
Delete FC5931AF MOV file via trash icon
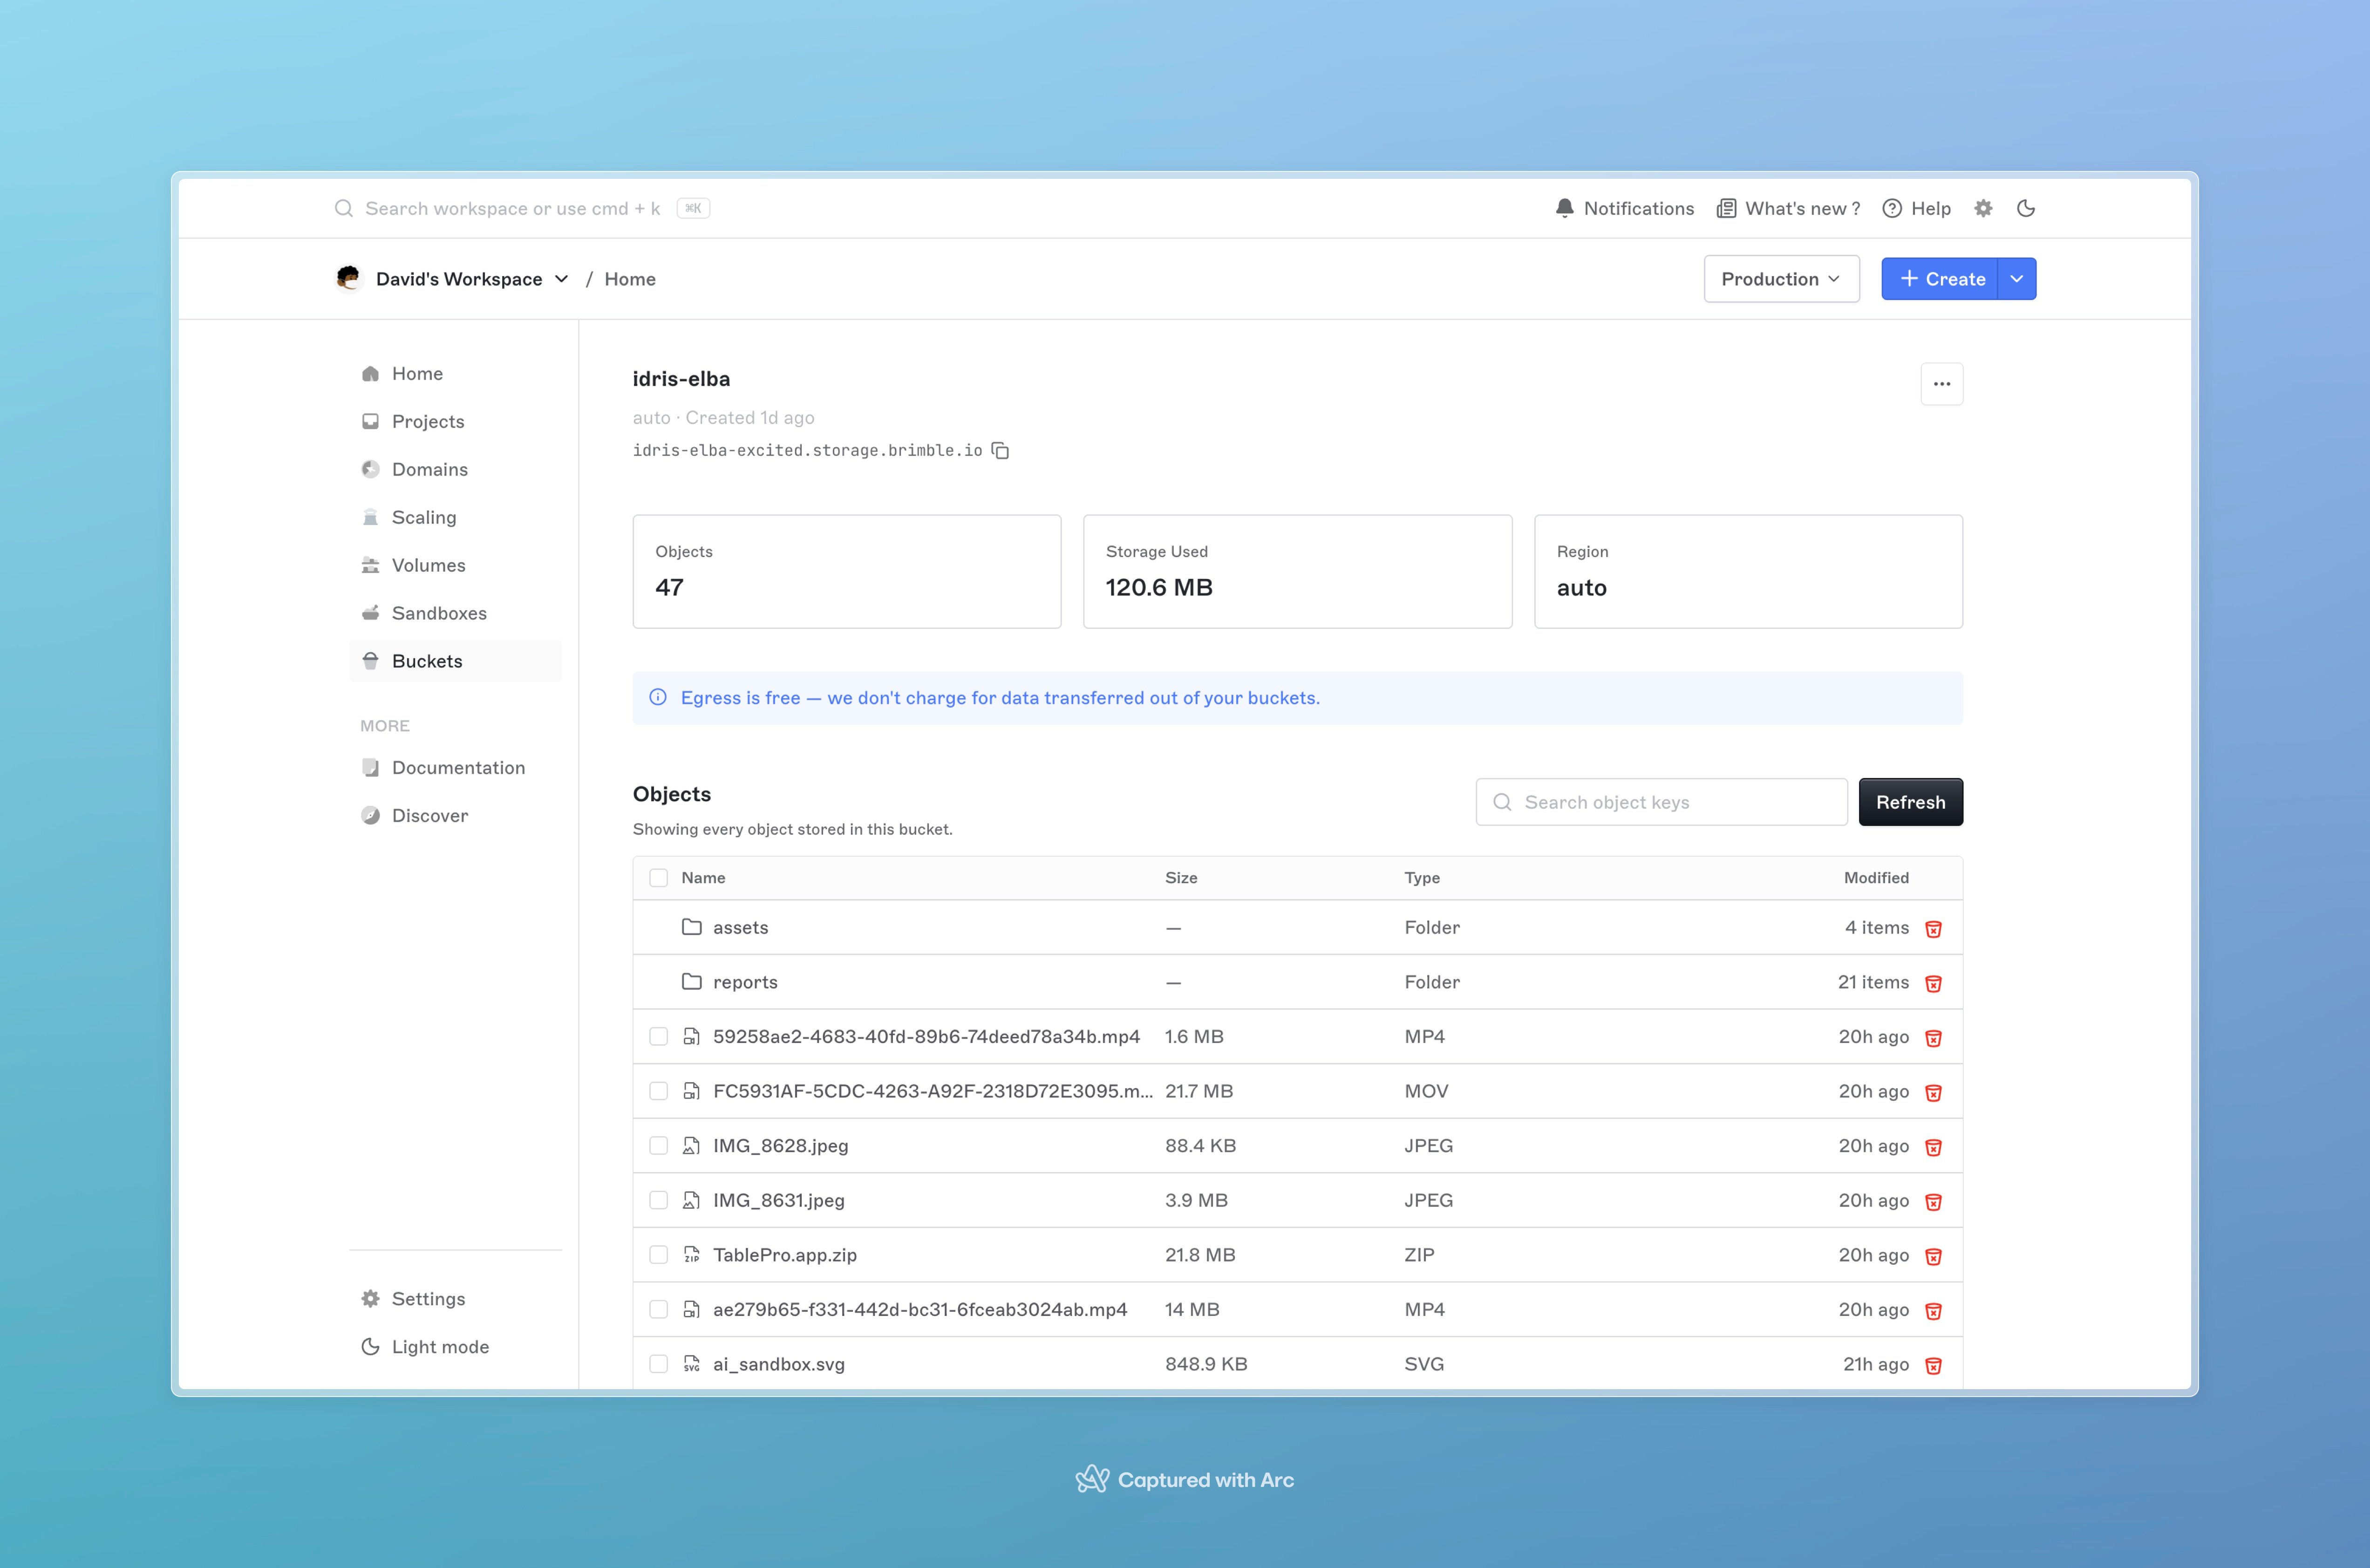pyautogui.click(x=1933, y=1092)
